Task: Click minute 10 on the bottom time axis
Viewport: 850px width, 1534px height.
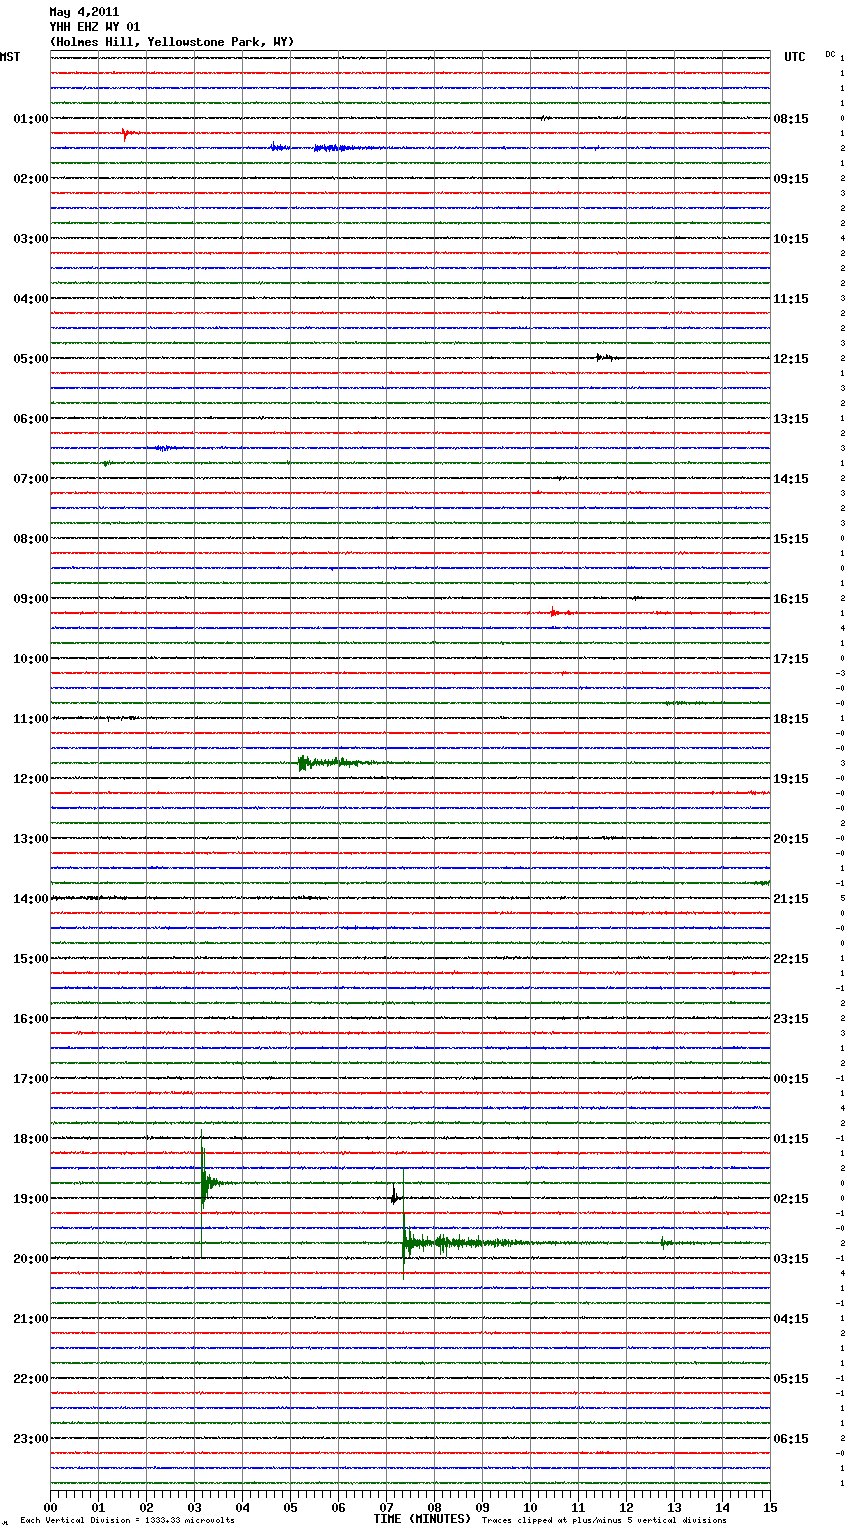Action: (530, 1507)
